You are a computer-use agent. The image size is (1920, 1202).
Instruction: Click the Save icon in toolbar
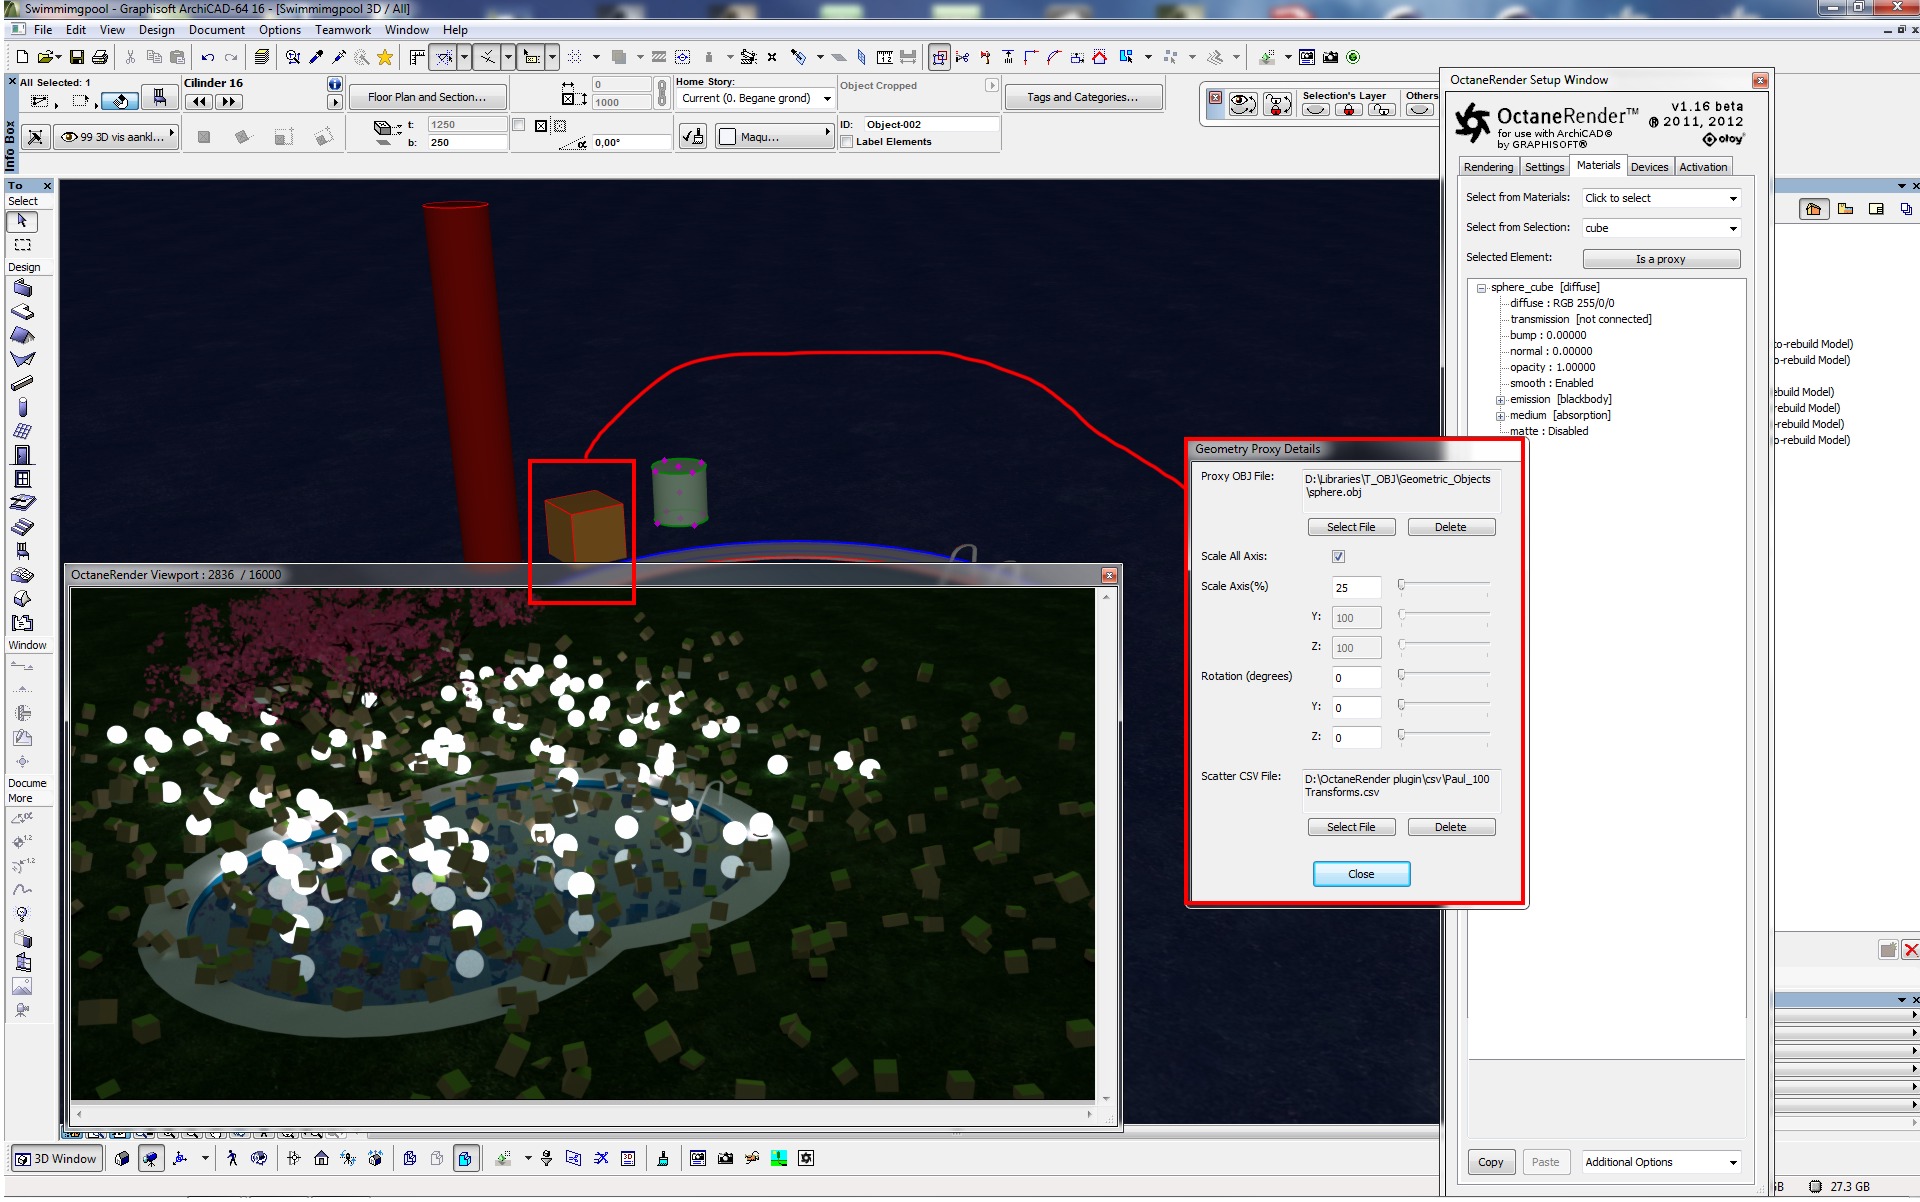coord(76,57)
